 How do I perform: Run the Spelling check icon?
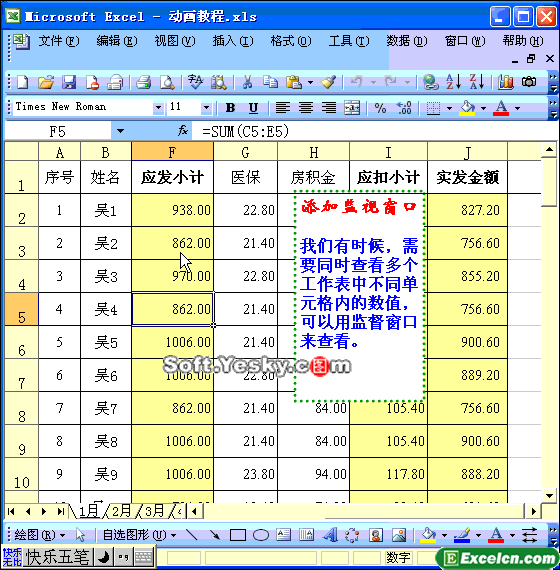click(x=195, y=82)
